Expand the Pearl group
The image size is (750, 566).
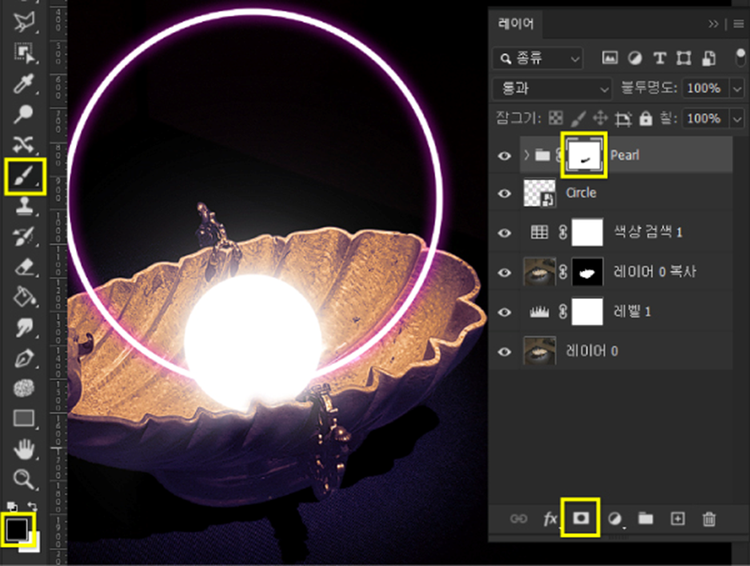[x=526, y=155]
